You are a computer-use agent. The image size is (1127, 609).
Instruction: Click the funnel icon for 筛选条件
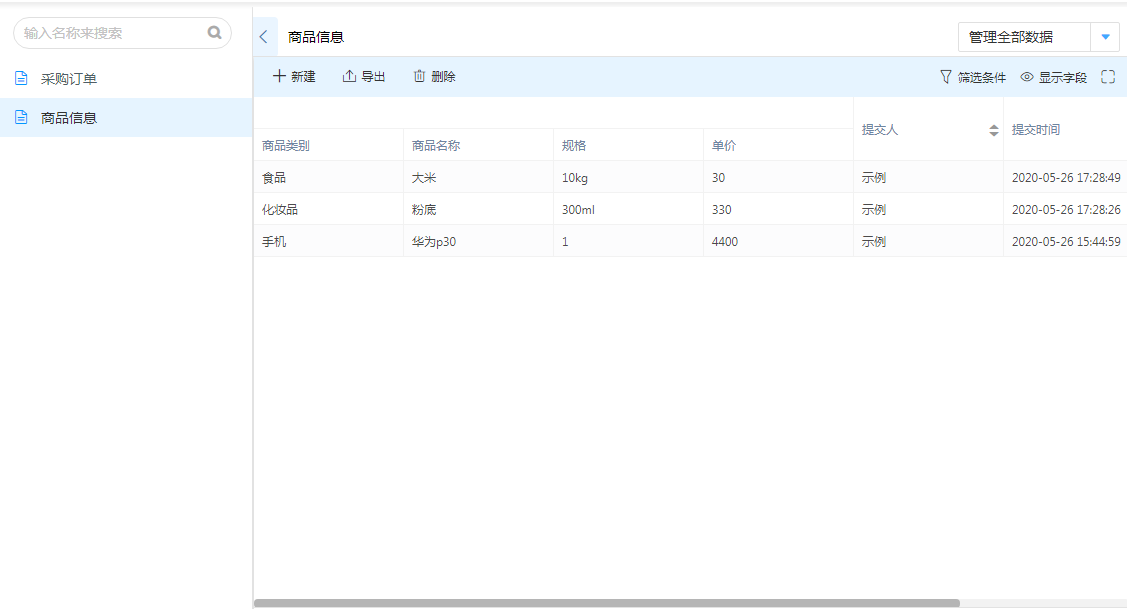point(946,77)
